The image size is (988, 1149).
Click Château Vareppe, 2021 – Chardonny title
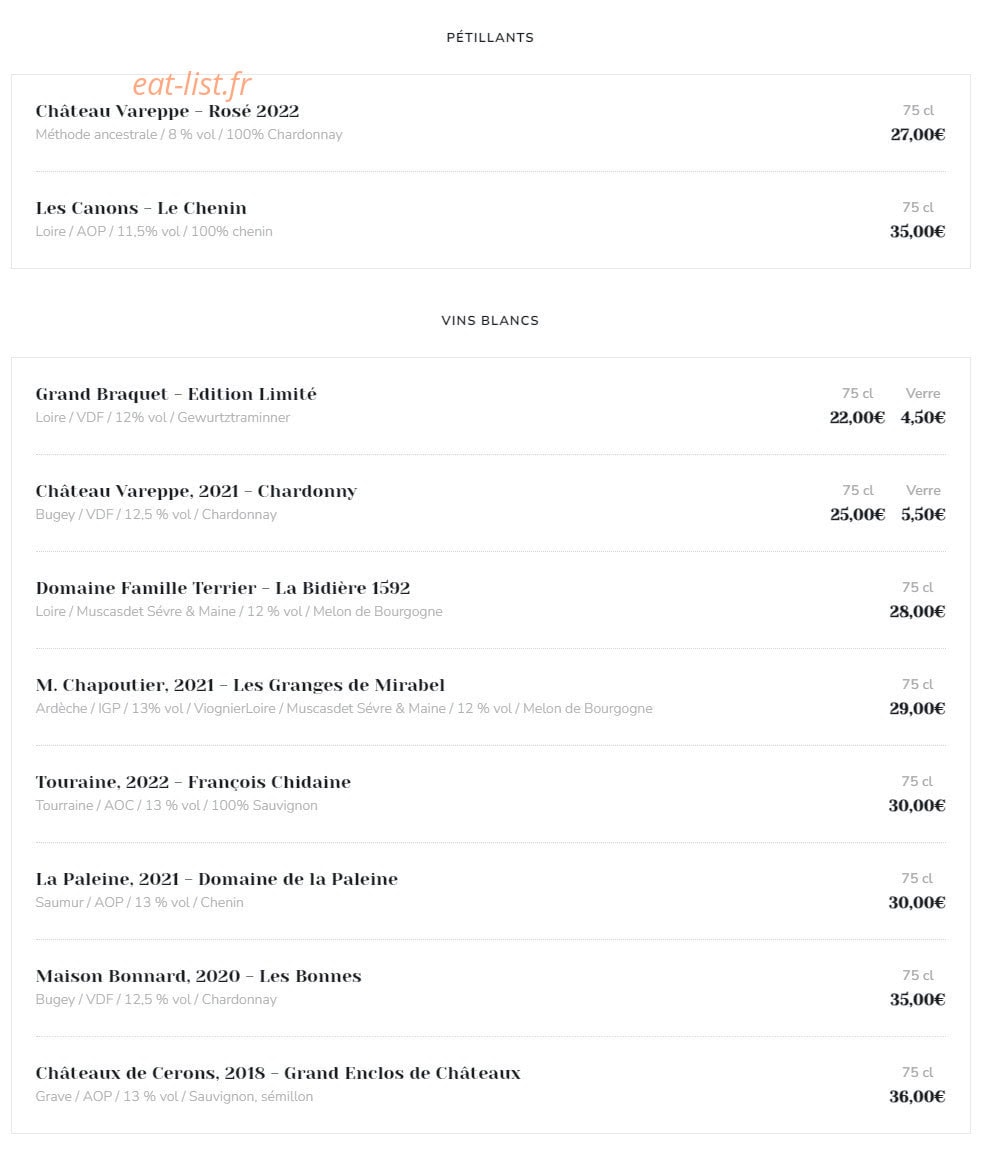pyautogui.click(x=196, y=491)
